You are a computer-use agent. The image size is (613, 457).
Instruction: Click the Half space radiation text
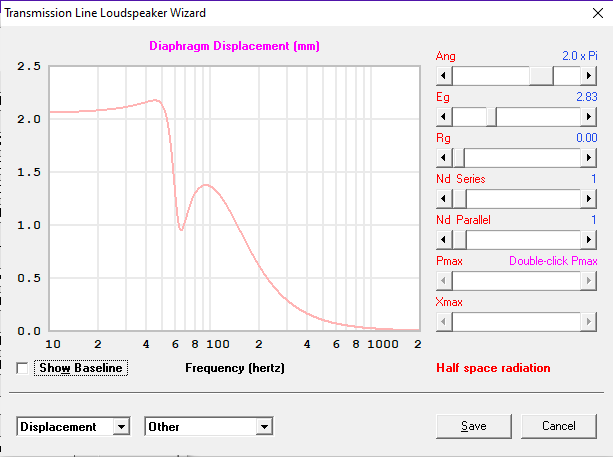pyautogui.click(x=493, y=368)
